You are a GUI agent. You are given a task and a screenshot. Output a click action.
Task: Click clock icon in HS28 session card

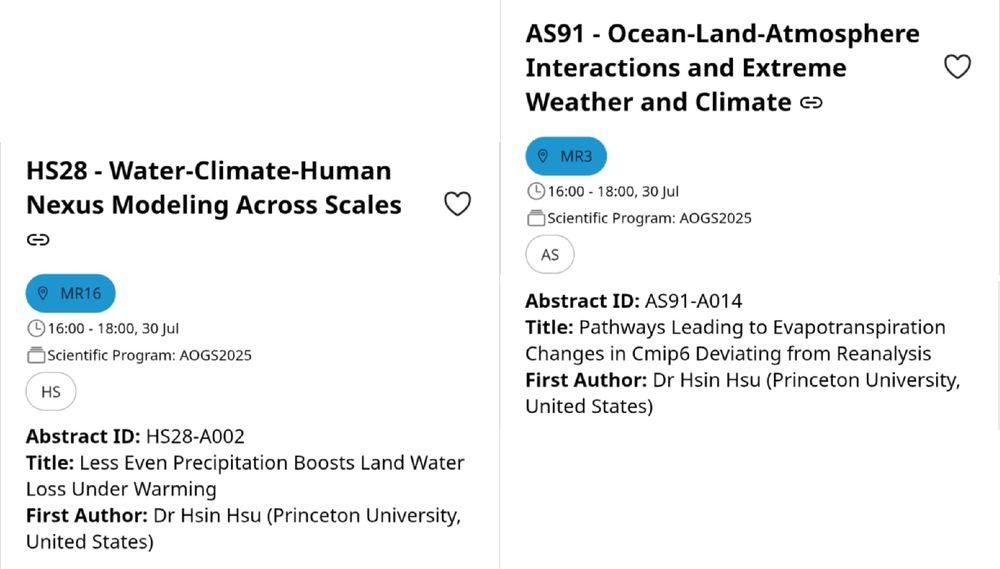36,329
